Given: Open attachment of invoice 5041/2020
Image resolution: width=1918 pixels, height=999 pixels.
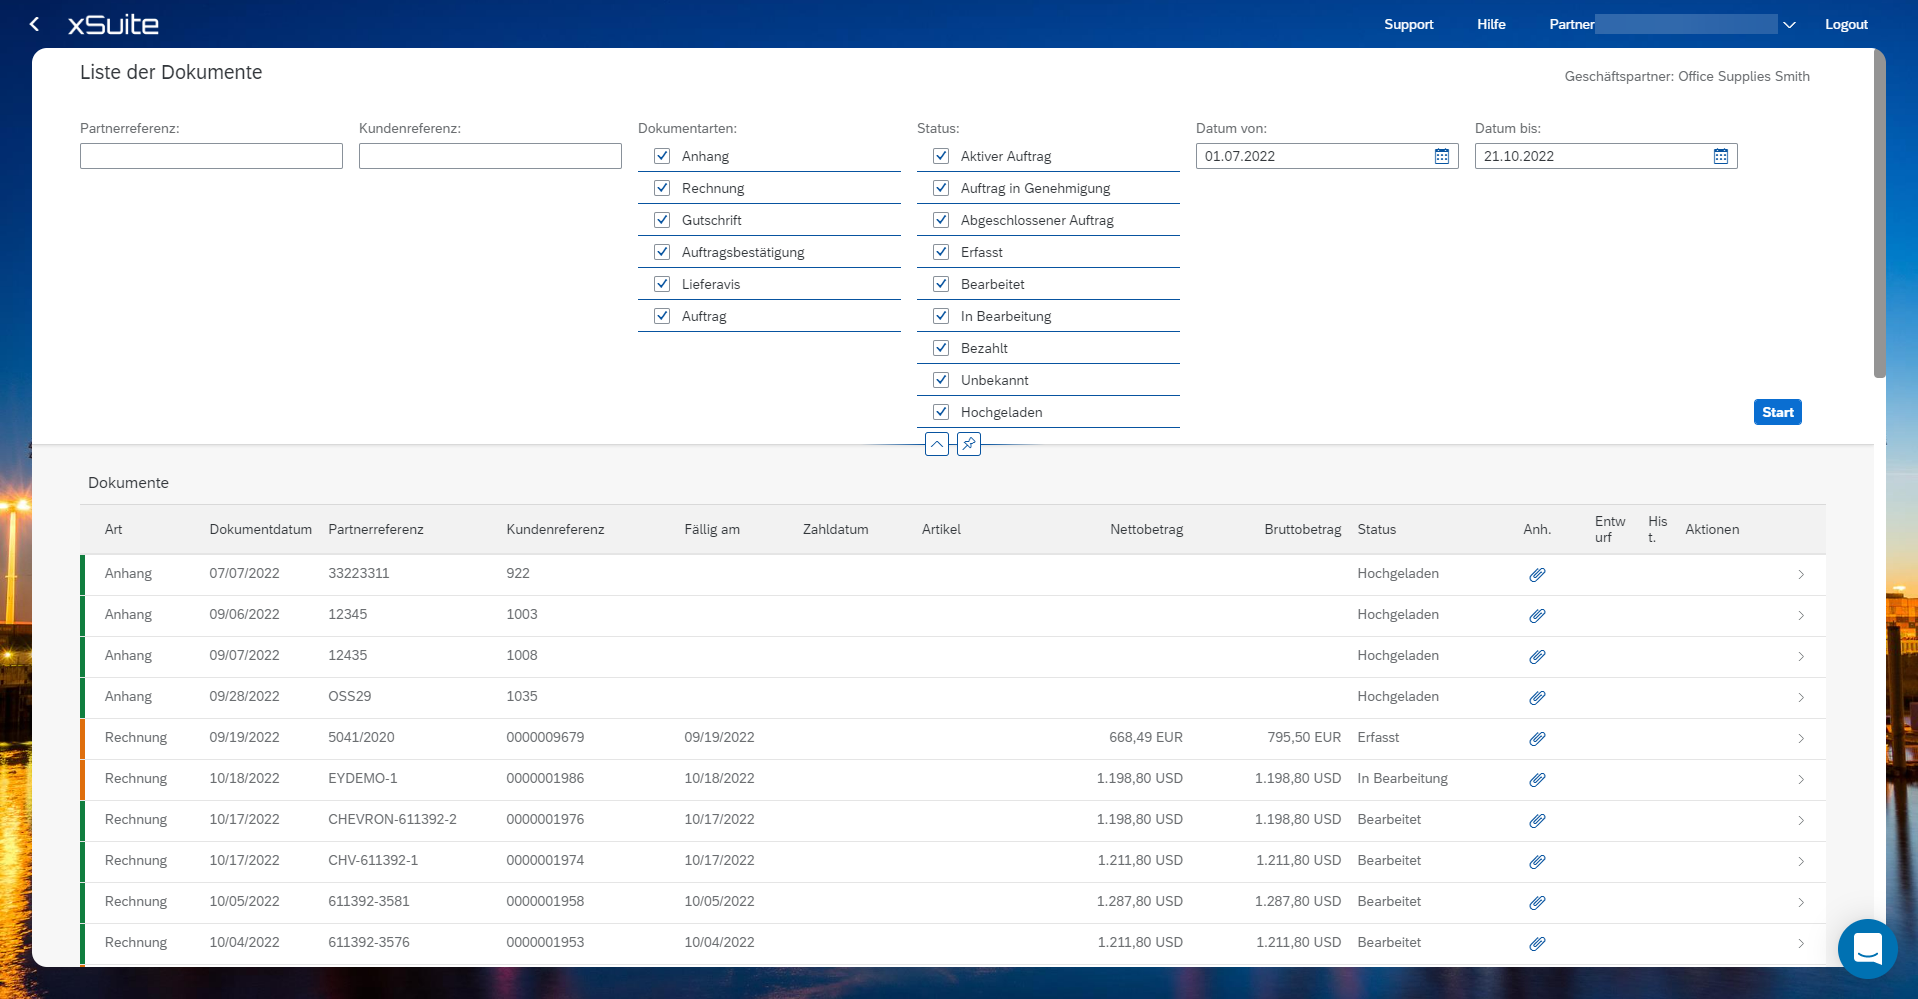Looking at the screenshot, I should (1537, 738).
